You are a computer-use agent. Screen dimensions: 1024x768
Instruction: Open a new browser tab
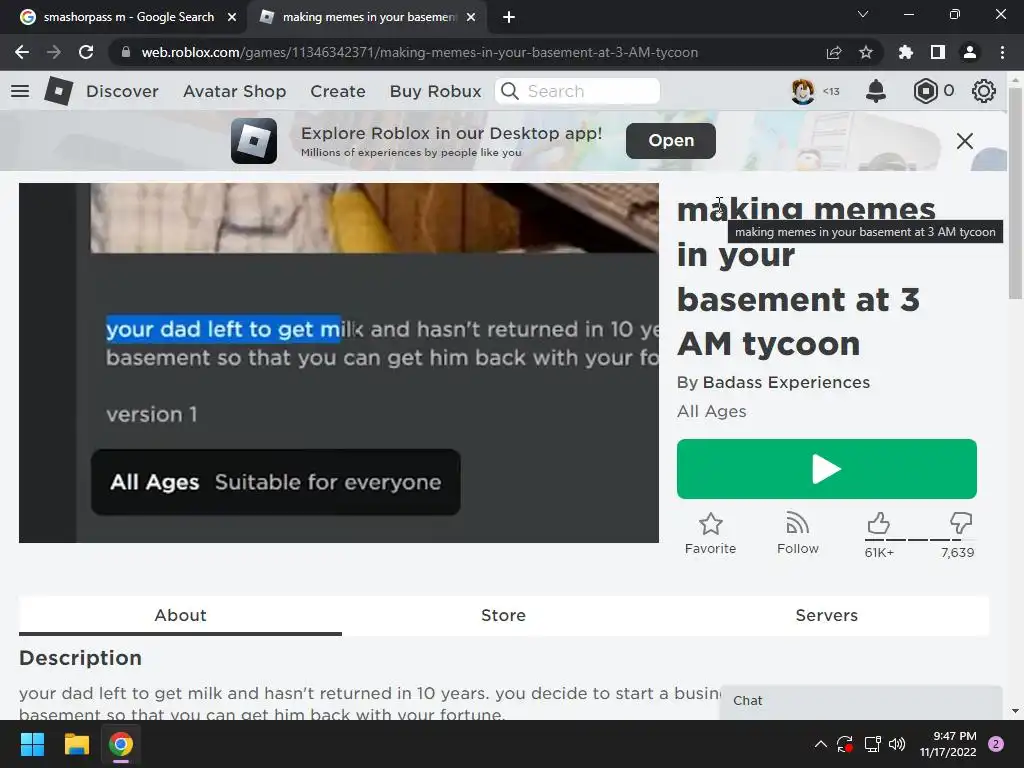pos(509,17)
